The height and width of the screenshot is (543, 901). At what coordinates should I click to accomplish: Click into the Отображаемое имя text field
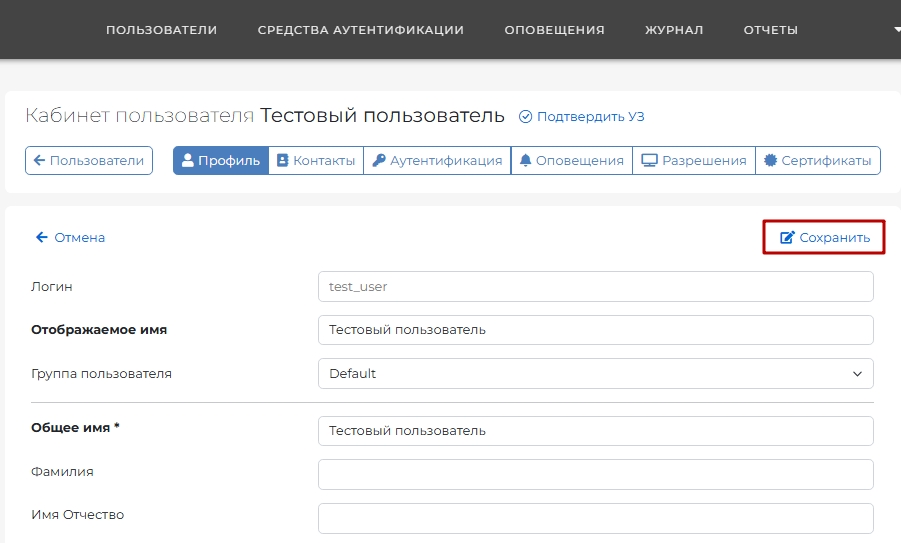[595, 330]
